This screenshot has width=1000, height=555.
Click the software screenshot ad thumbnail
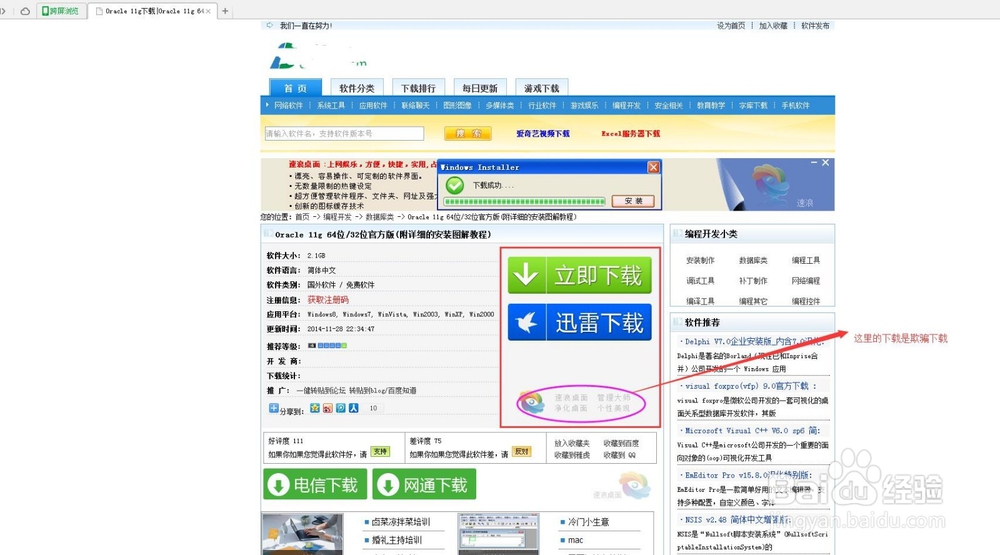(x=498, y=534)
